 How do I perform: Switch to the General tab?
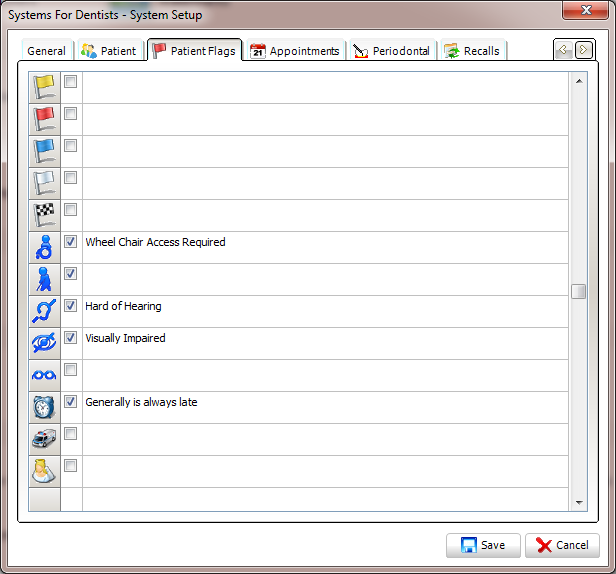(47, 51)
